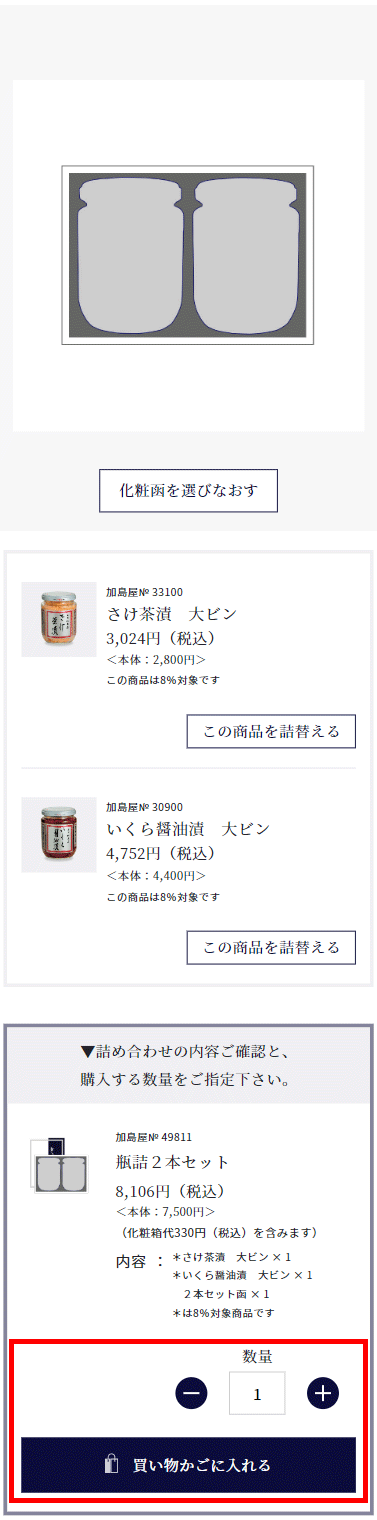Decrease quantity with the minus icon
The image size is (377, 1520).
[x=192, y=1393]
